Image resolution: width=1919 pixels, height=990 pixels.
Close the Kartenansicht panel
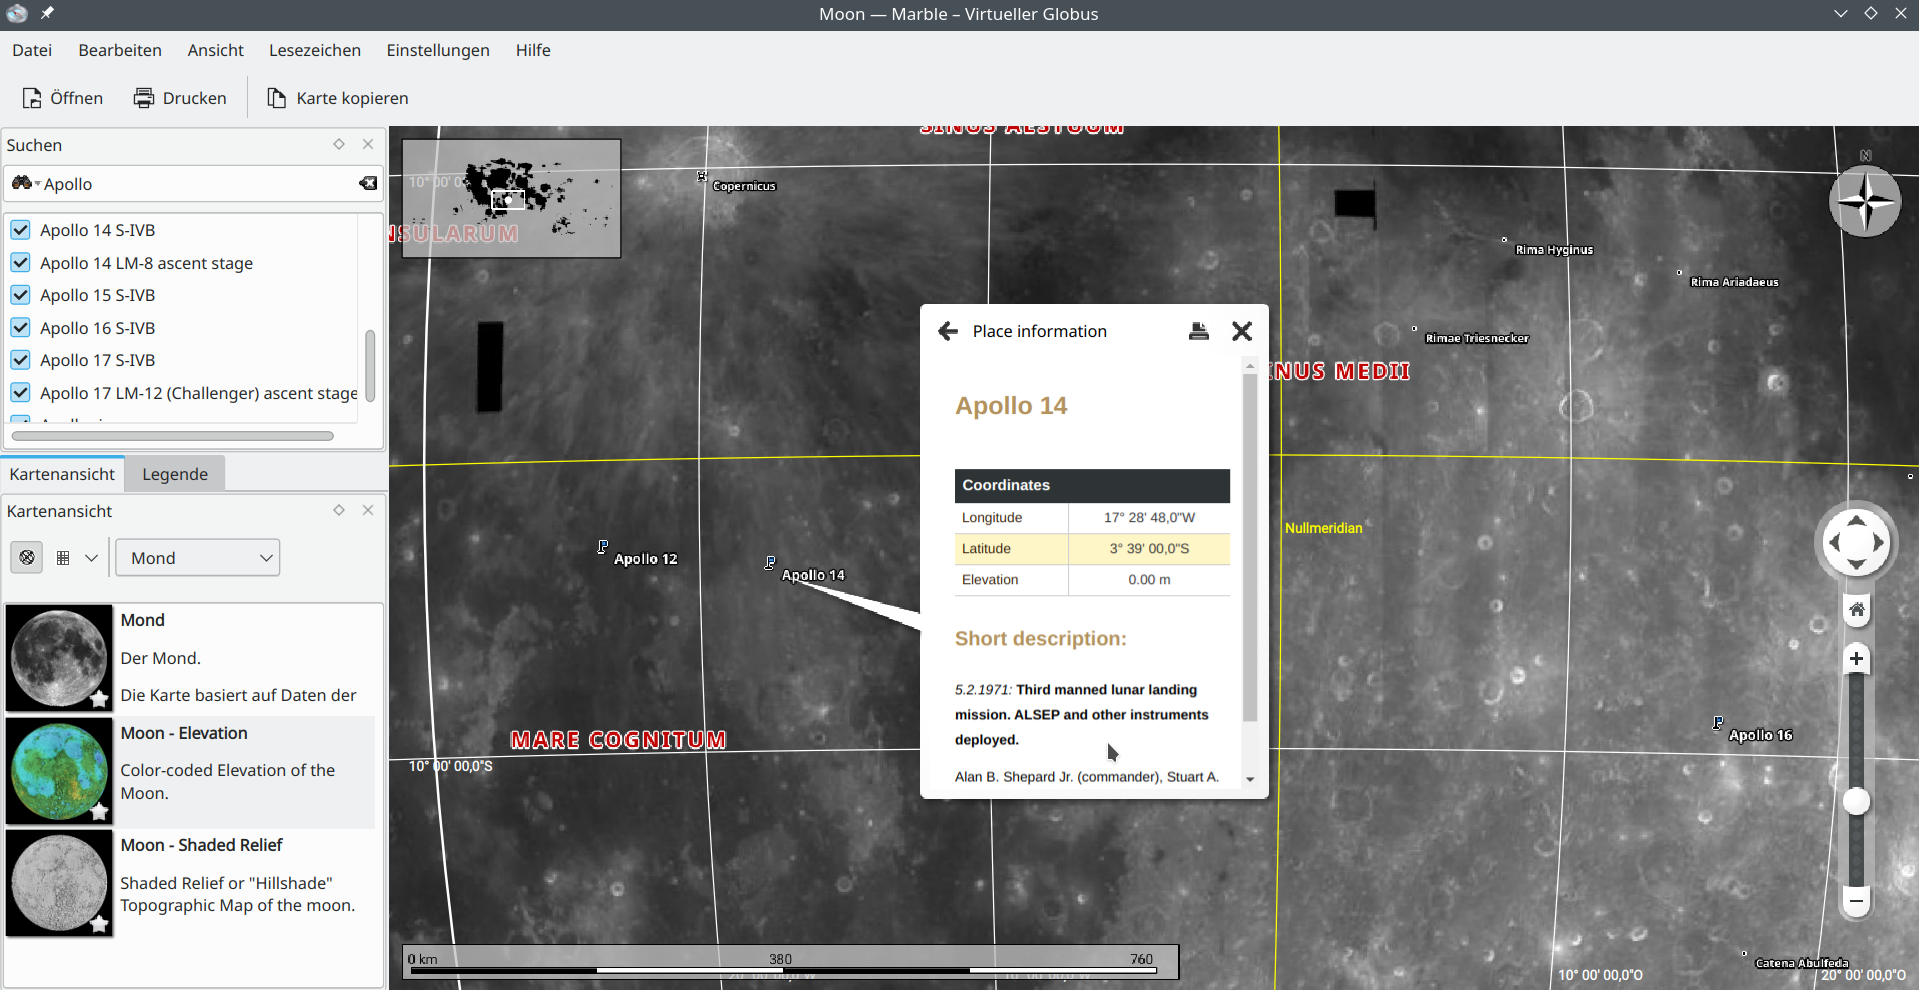tap(368, 510)
